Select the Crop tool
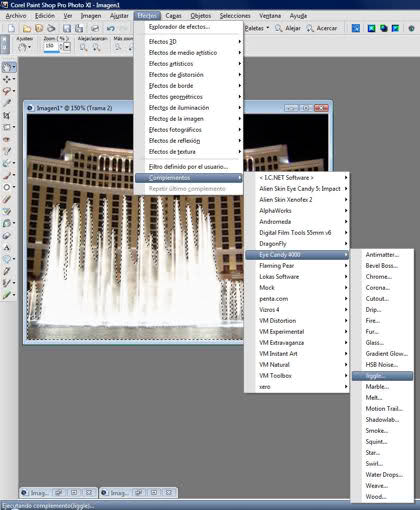The width and height of the screenshot is (420, 510). coord(7,115)
